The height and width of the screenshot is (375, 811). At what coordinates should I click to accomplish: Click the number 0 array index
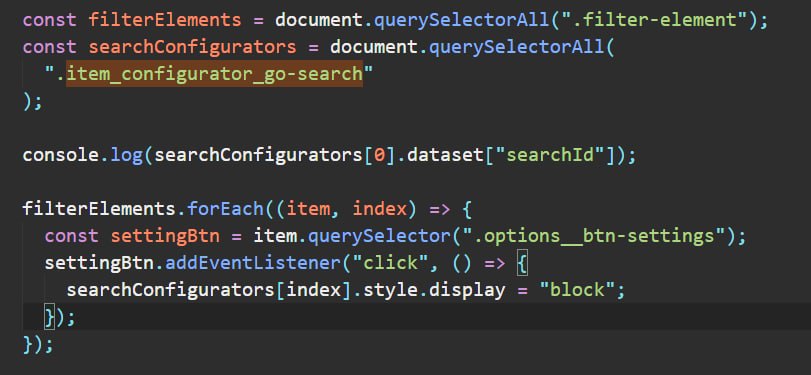(379, 155)
